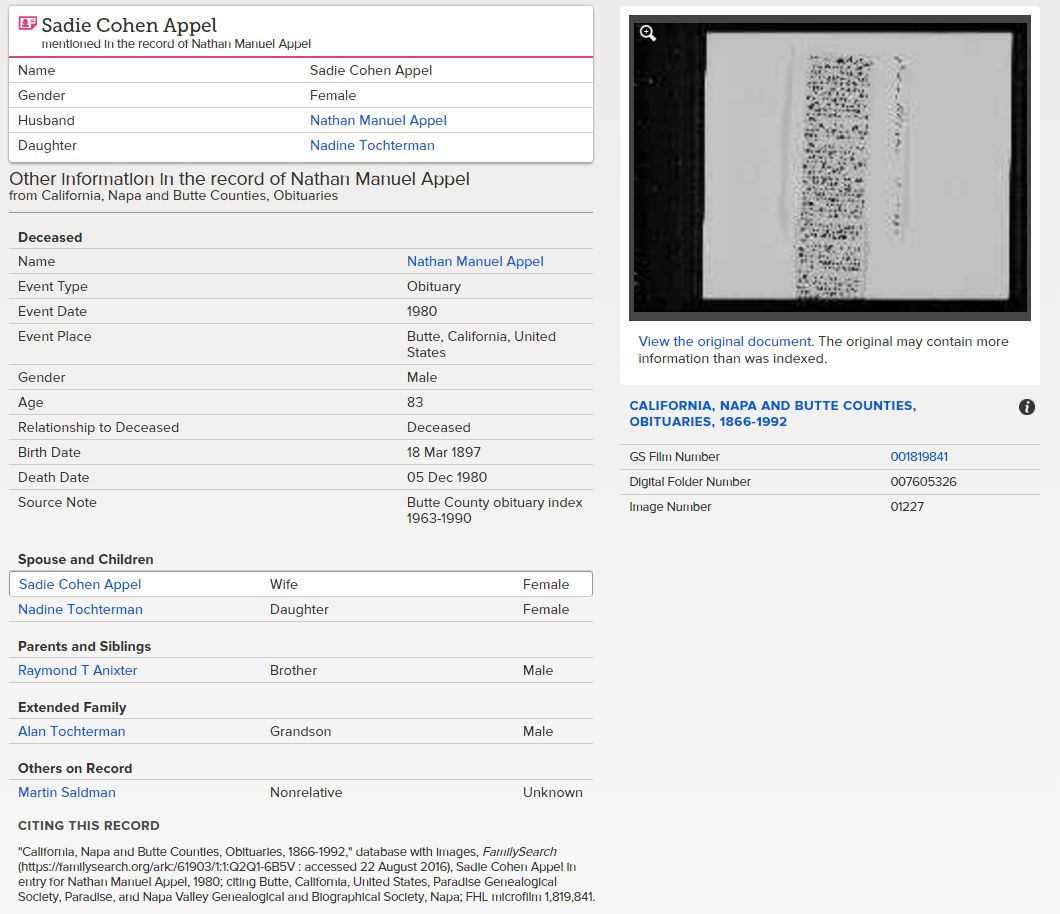1060x914 pixels.
Task: Open the obituary document thumbnail image
Action: (829, 168)
